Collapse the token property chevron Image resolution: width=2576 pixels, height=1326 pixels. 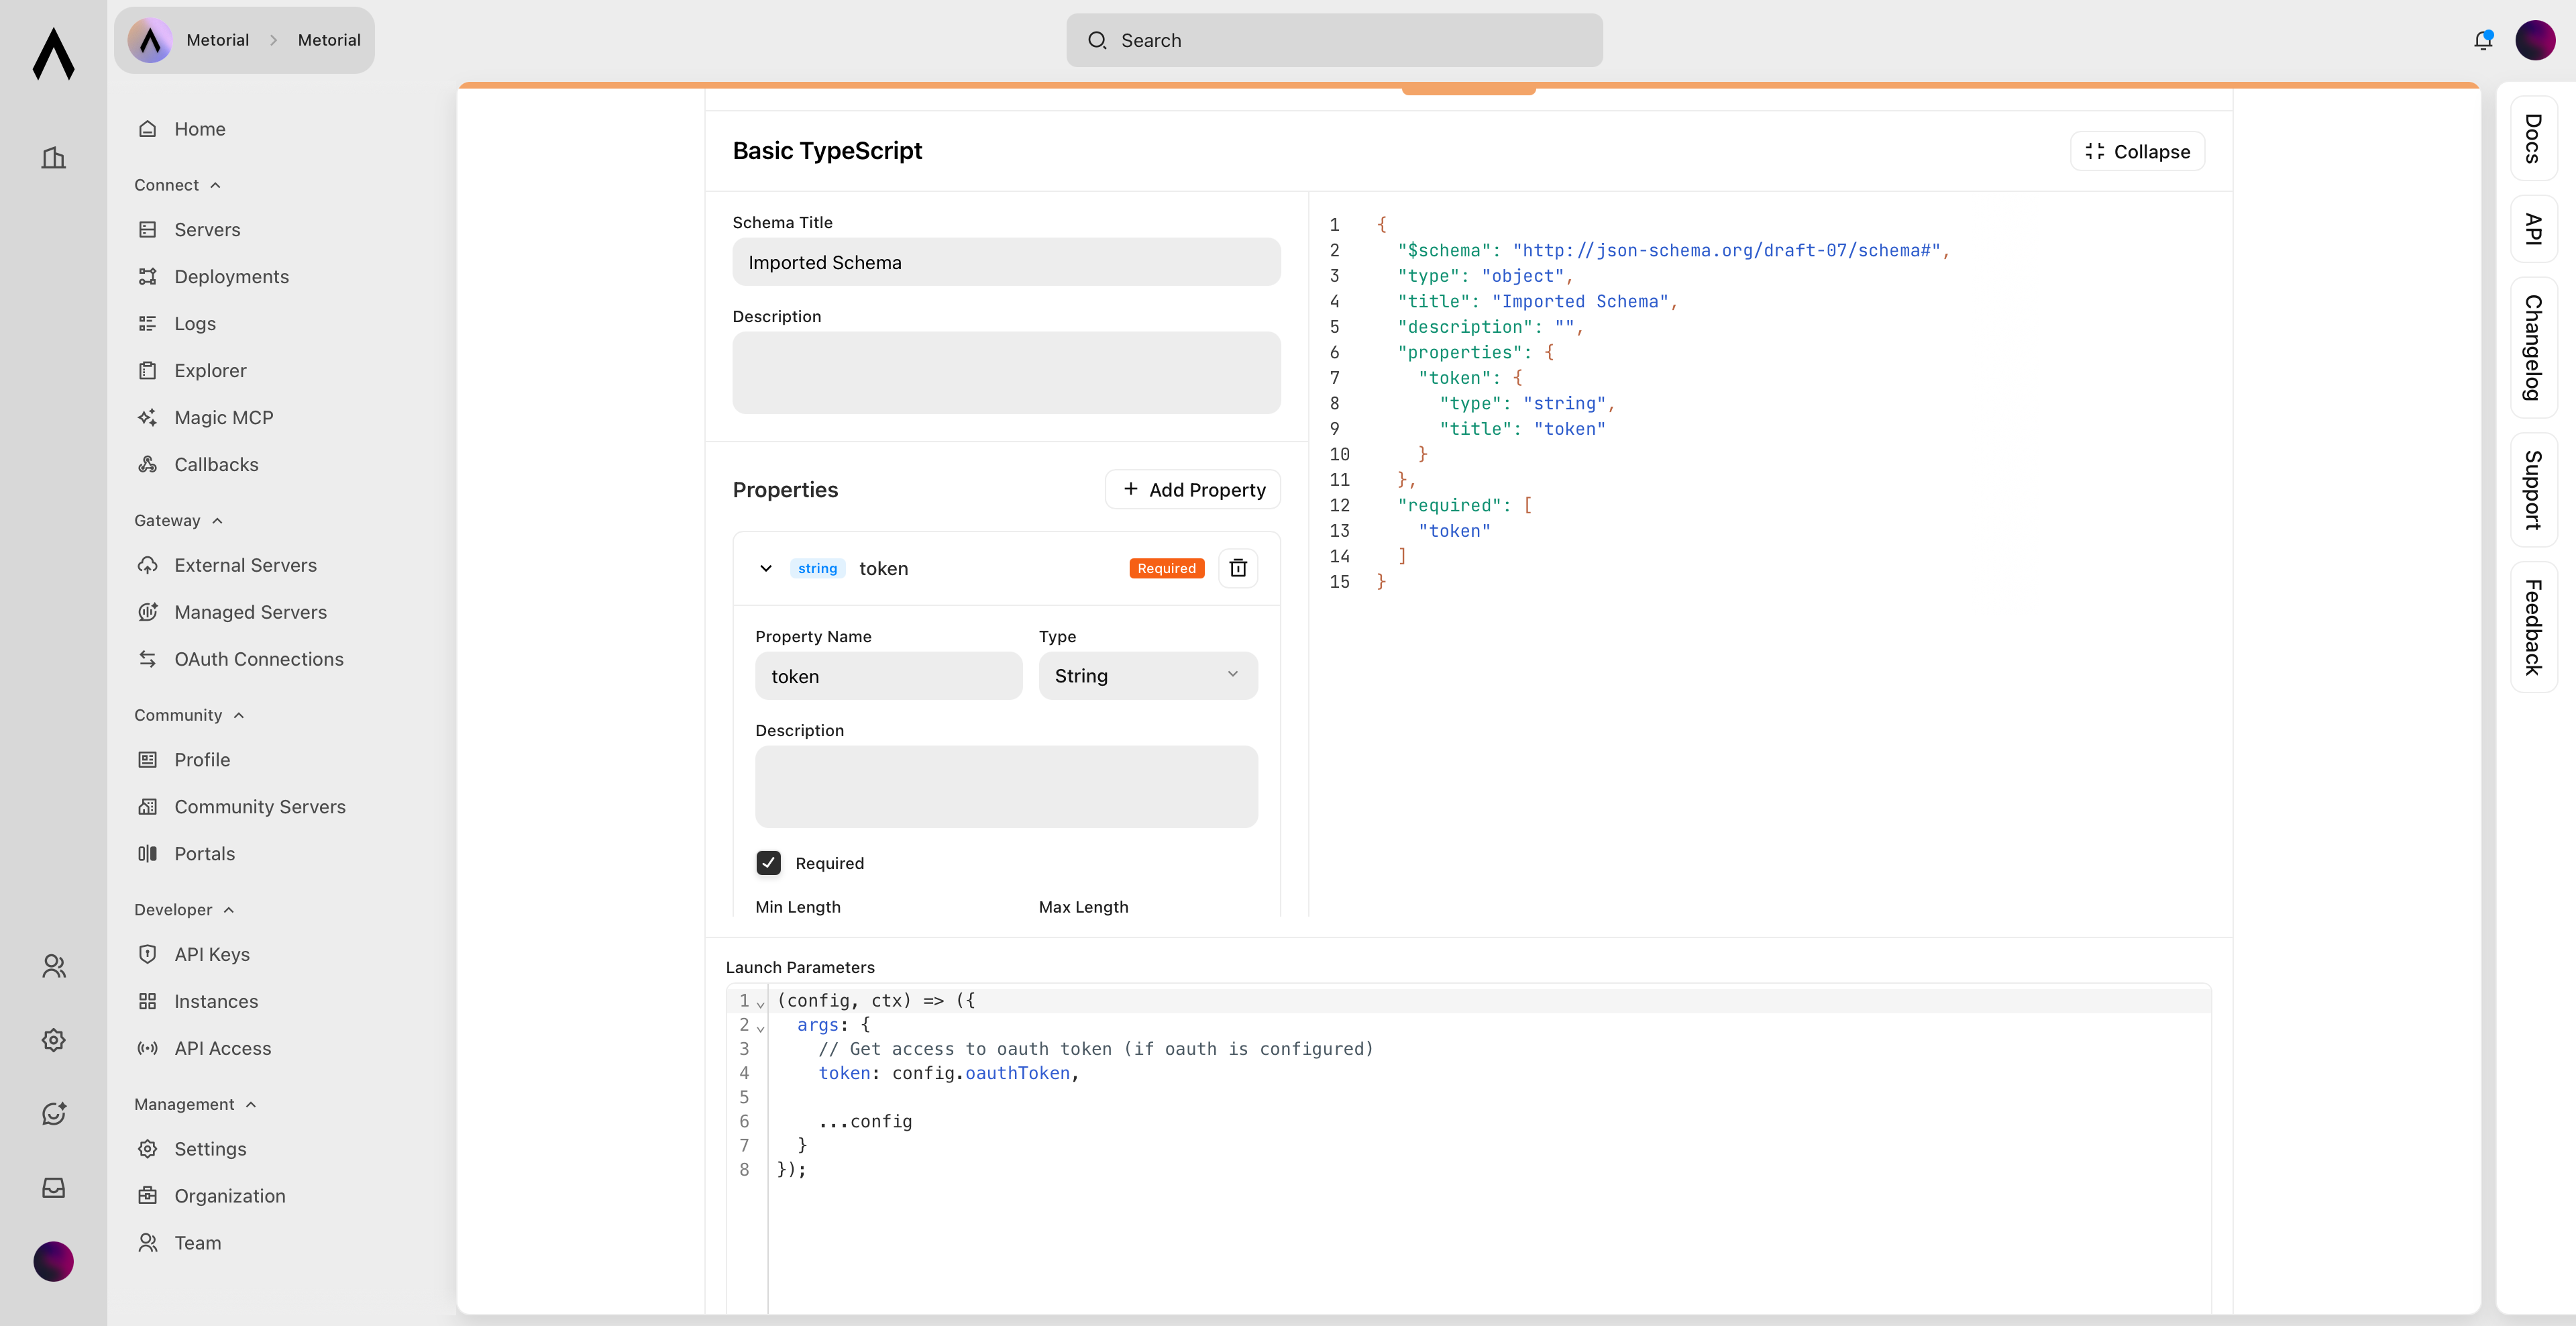coord(766,568)
